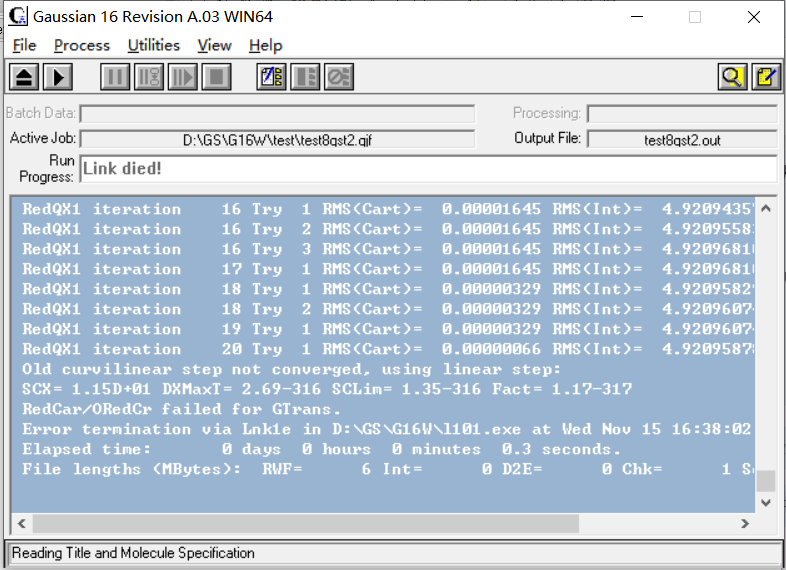Click the 'iteration 16 Try 3' line
The height and width of the screenshot is (570, 786).
387,249
